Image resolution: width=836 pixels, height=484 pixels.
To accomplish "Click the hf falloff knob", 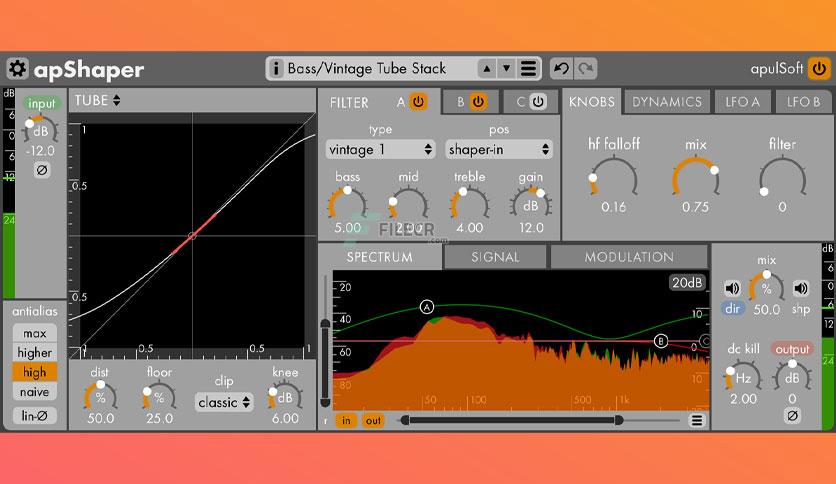I will click(614, 177).
